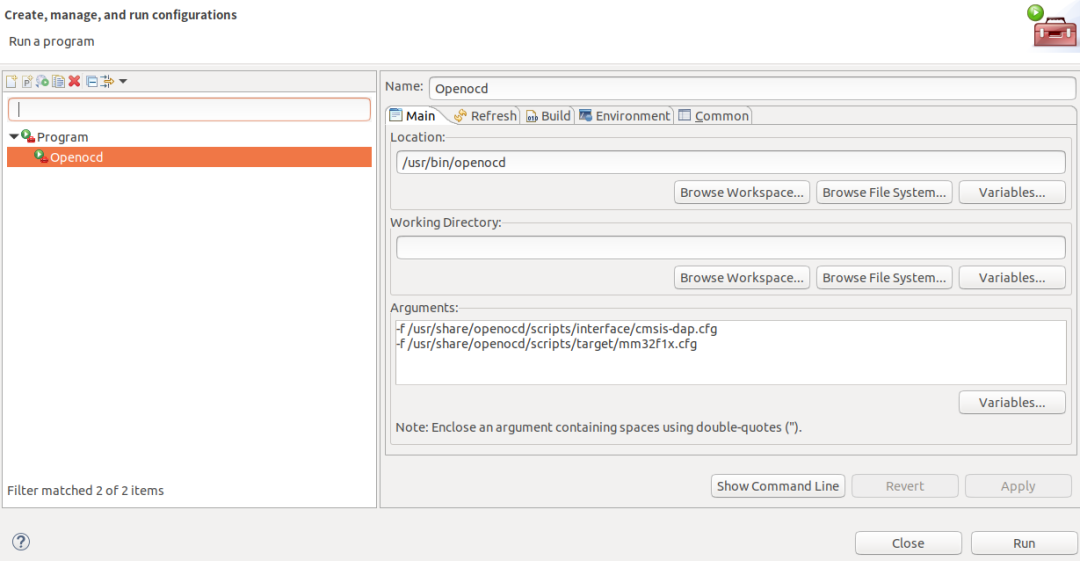Click the filter text field

[189, 110]
